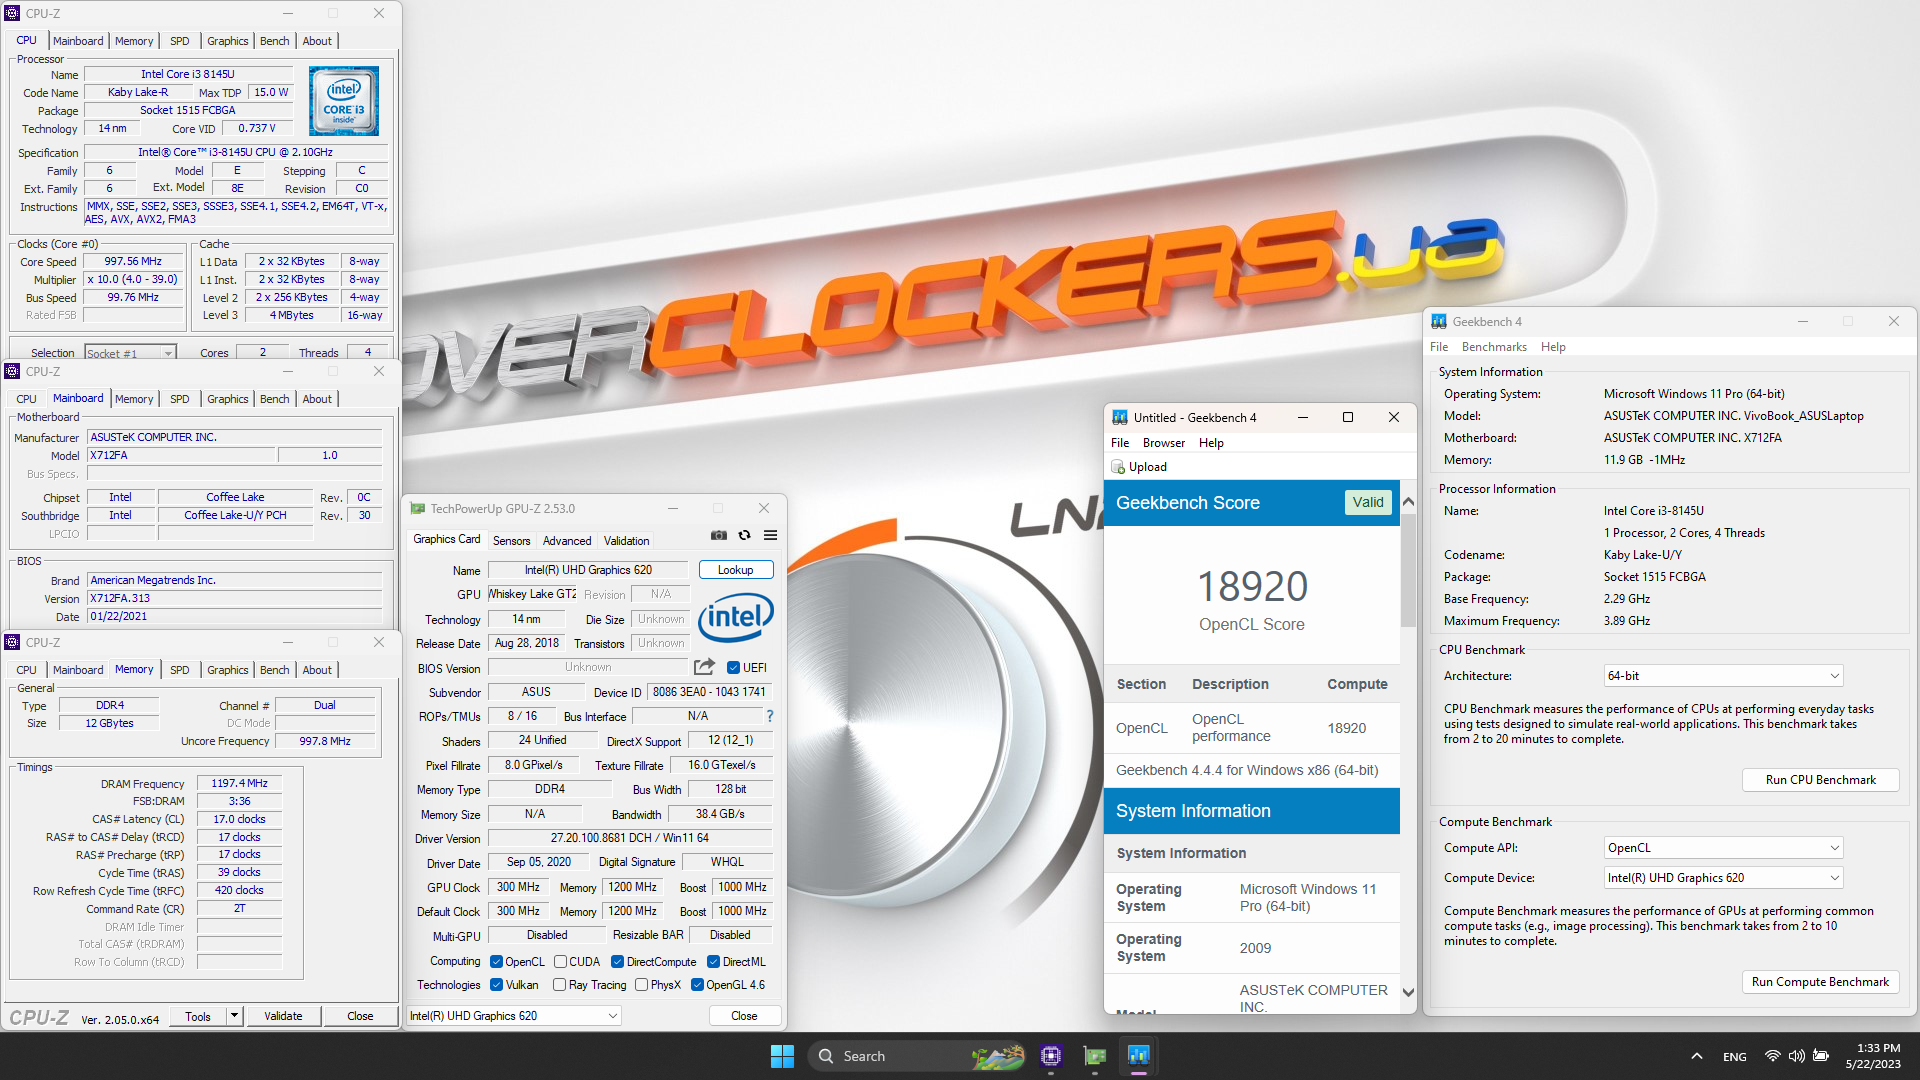This screenshot has height=1080, width=1920.
Task: Click the search highlight landscape icon in taskbar
Action: coord(997,1056)
